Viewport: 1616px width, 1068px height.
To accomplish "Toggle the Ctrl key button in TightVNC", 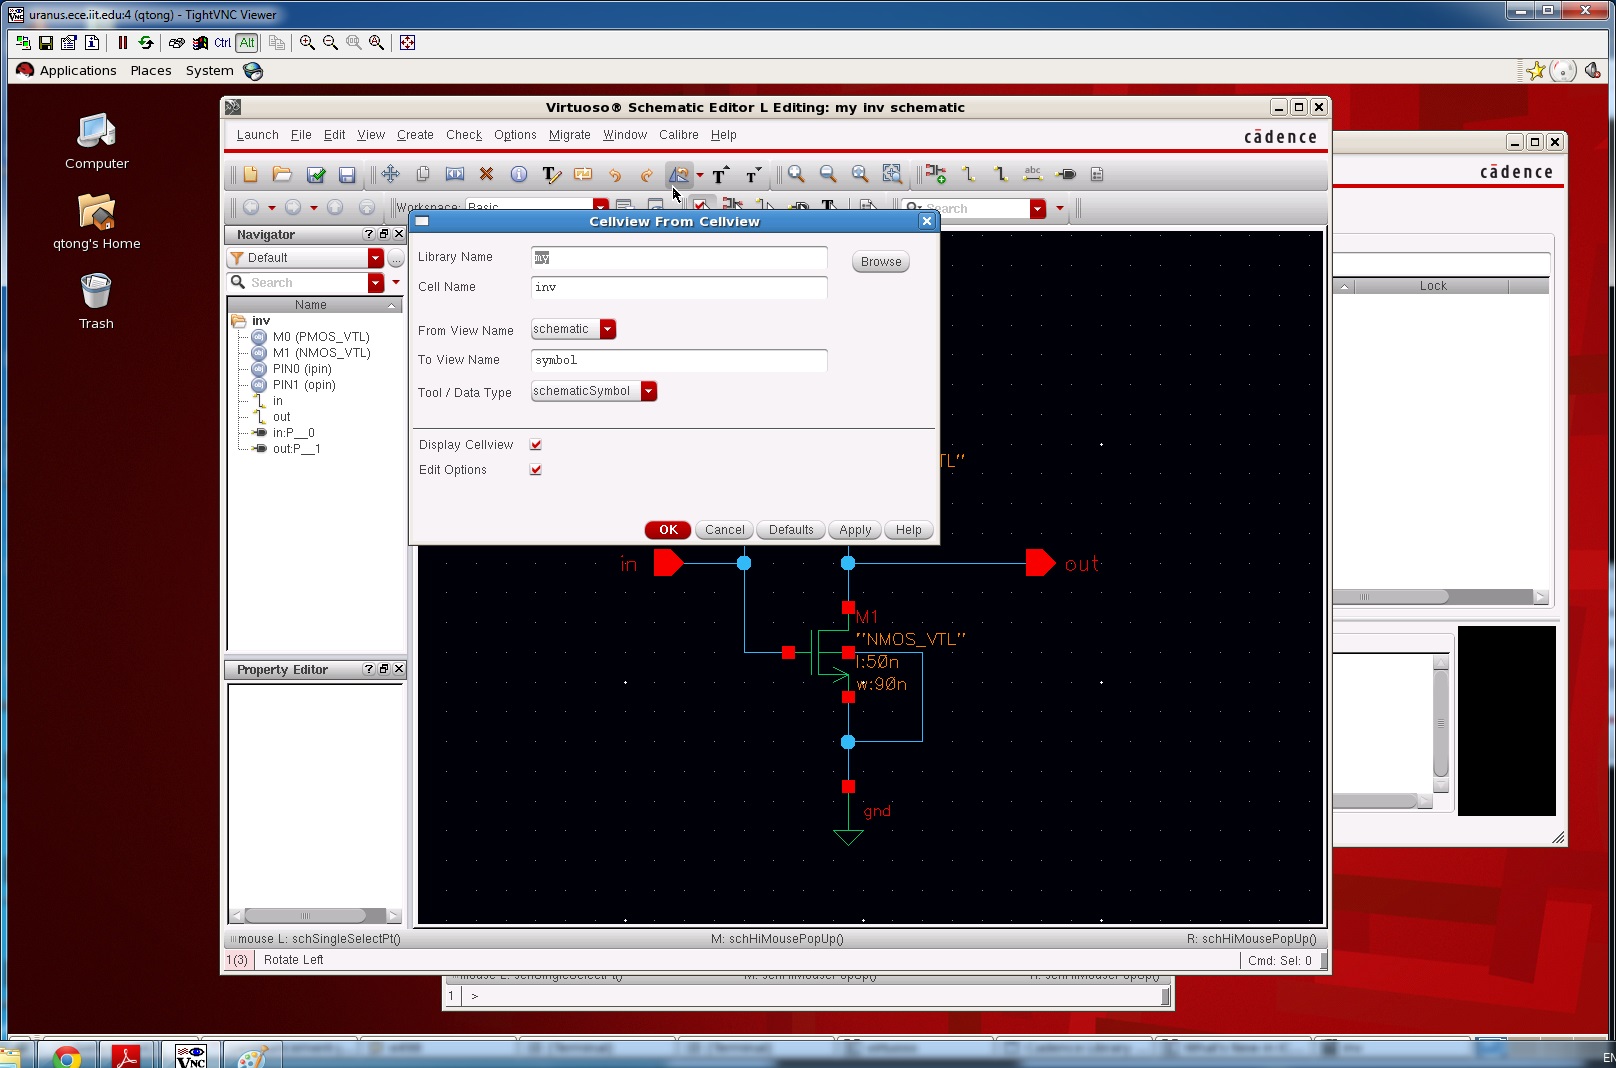I will (x=222, y=43).
